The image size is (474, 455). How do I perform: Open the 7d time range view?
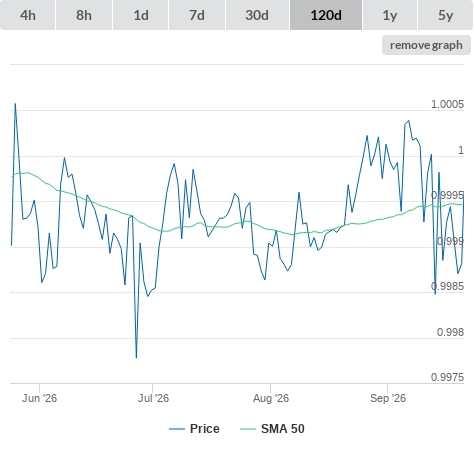[197, 15]
